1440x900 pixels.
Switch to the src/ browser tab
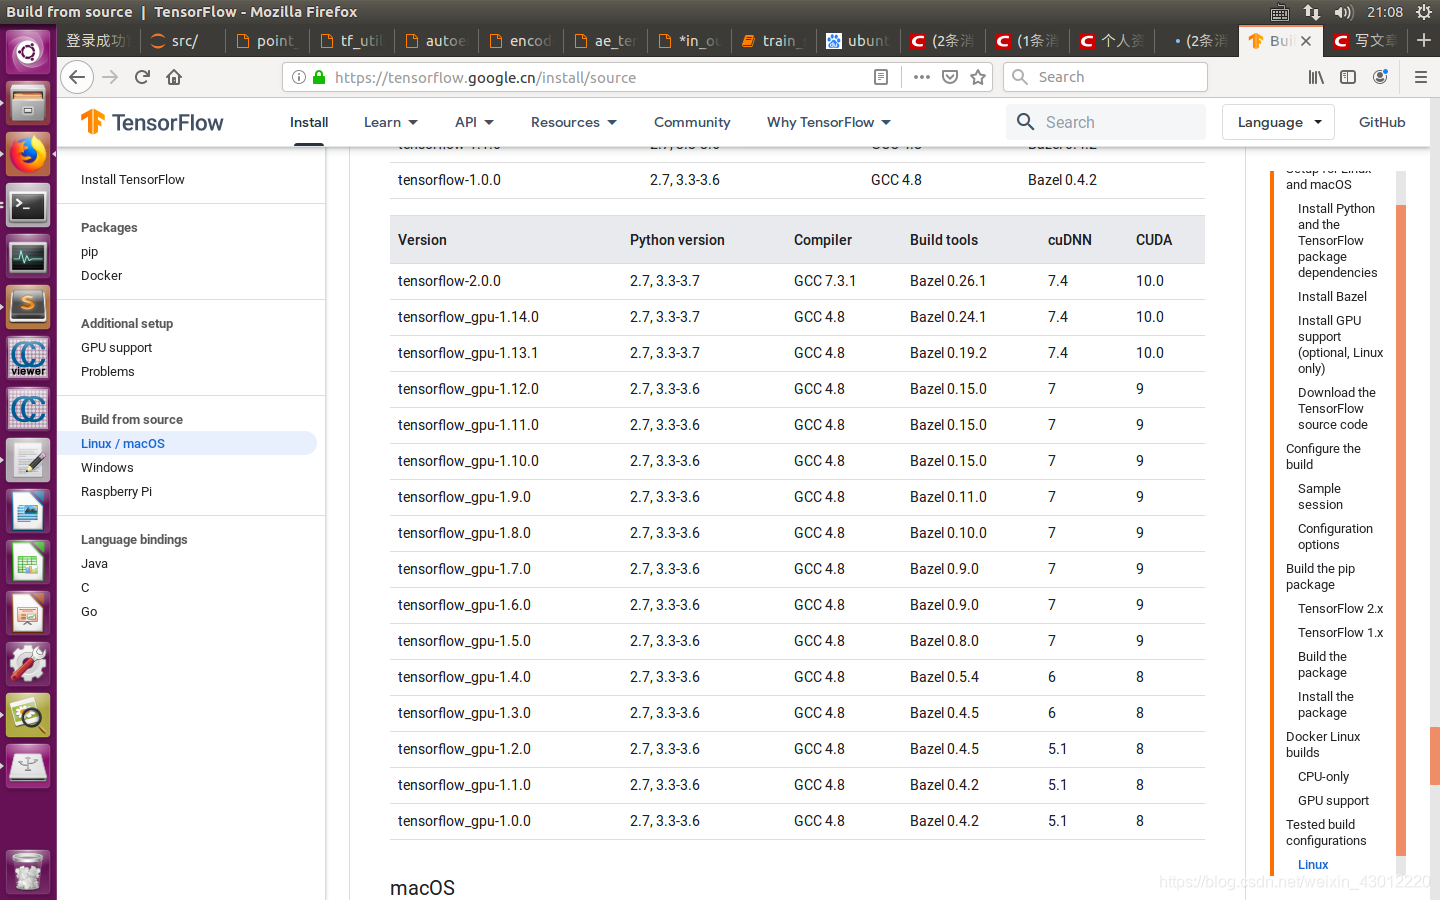click(x=183, y=40)
